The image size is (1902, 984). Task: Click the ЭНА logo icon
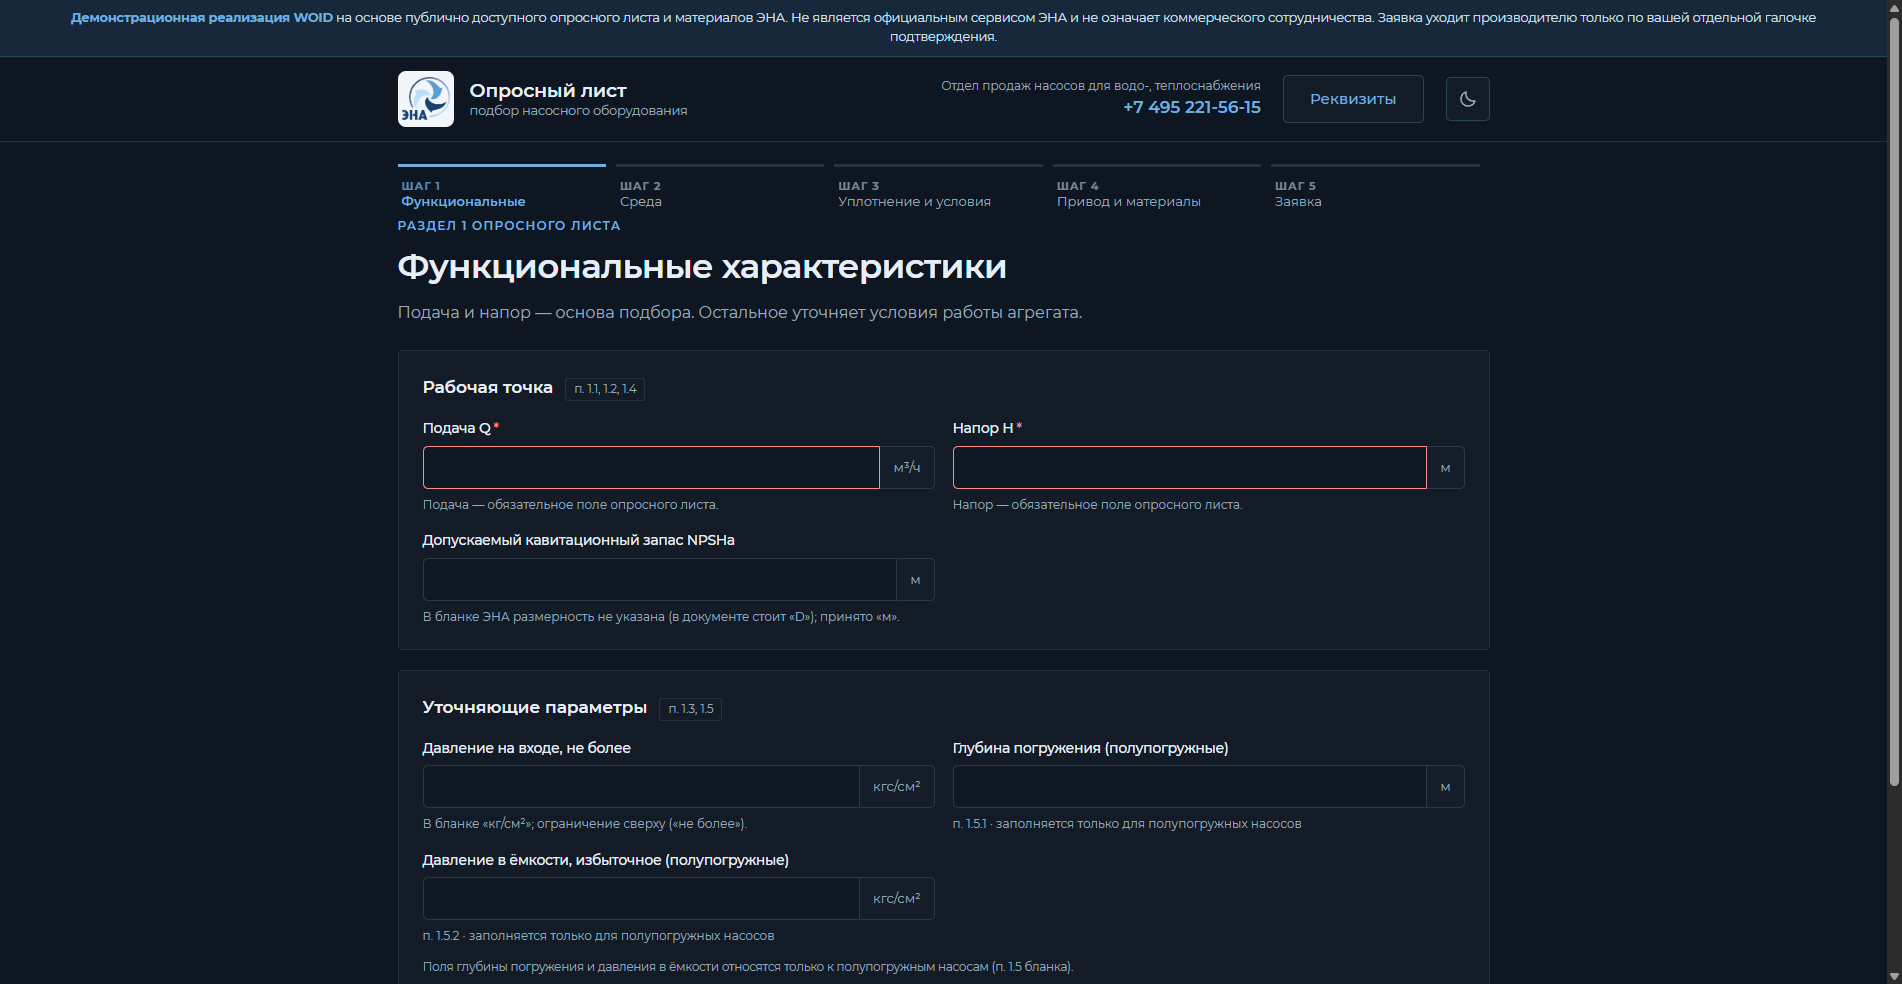point(426,99)
